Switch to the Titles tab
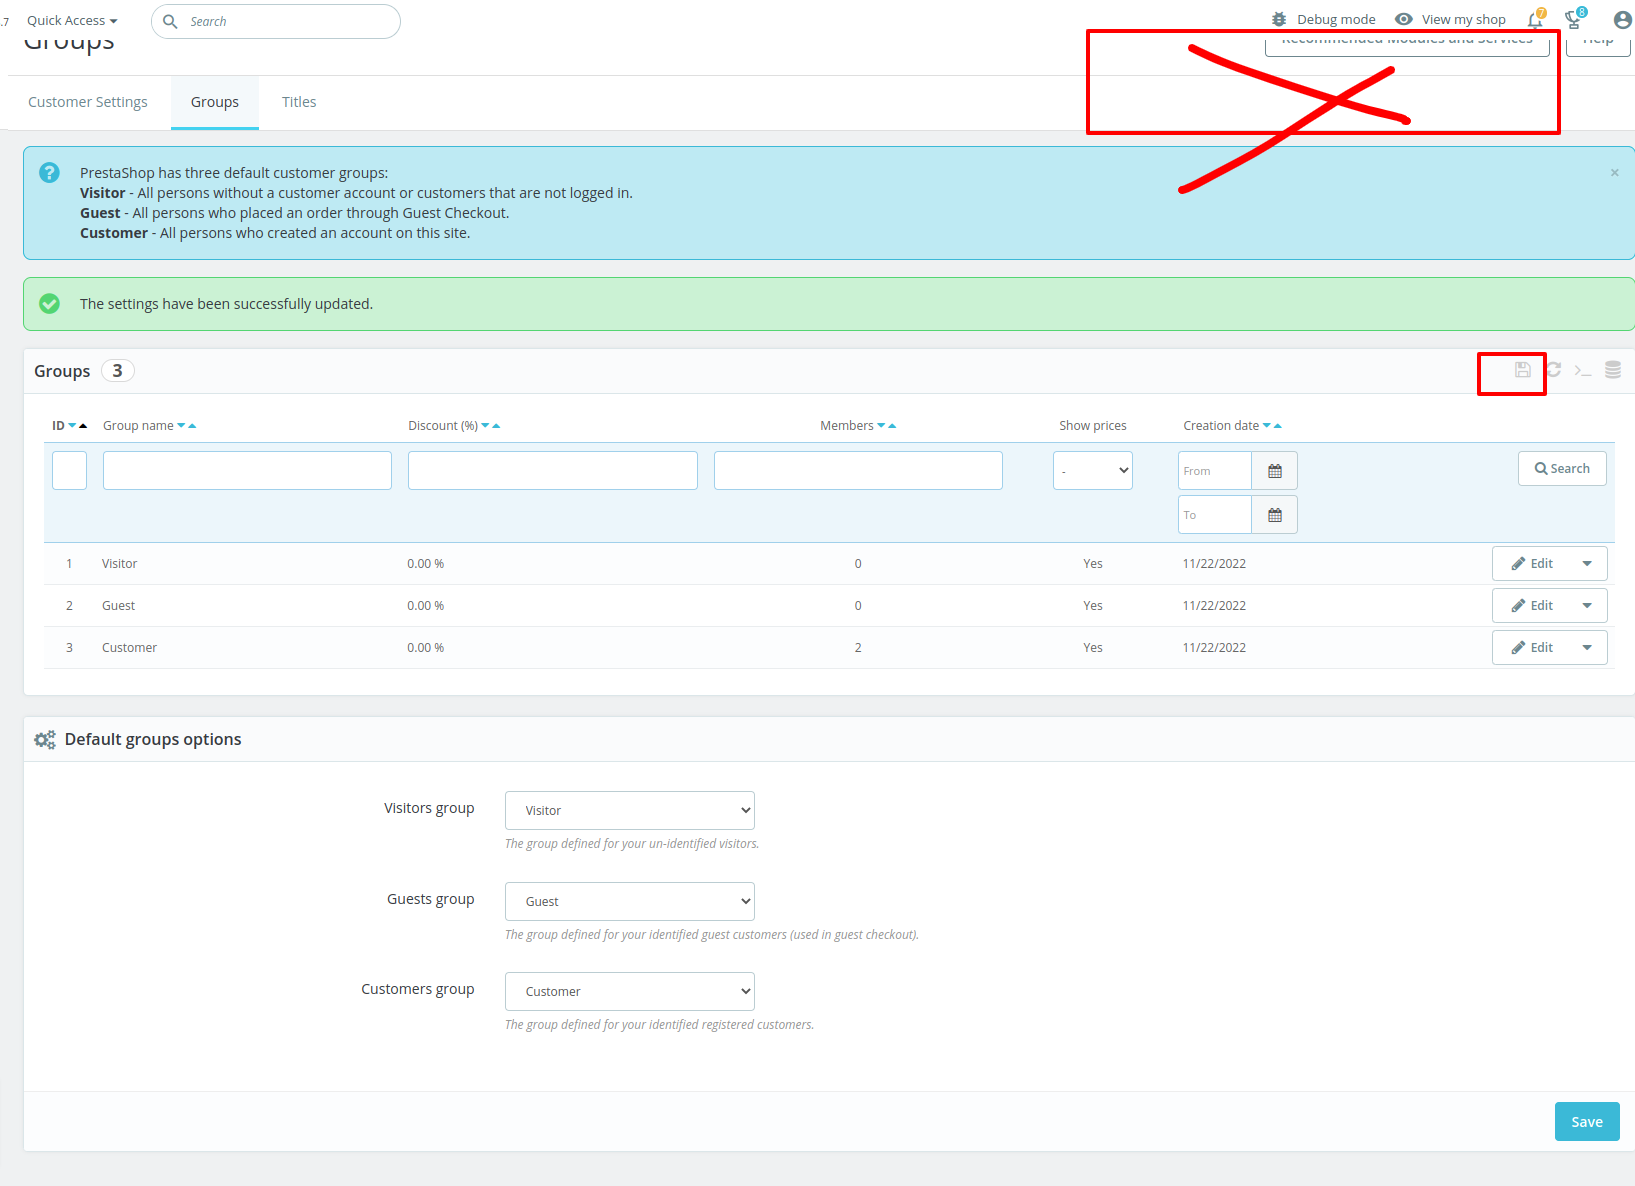1635x1186 pixels. pyautogui.click(x=298, y=101)
